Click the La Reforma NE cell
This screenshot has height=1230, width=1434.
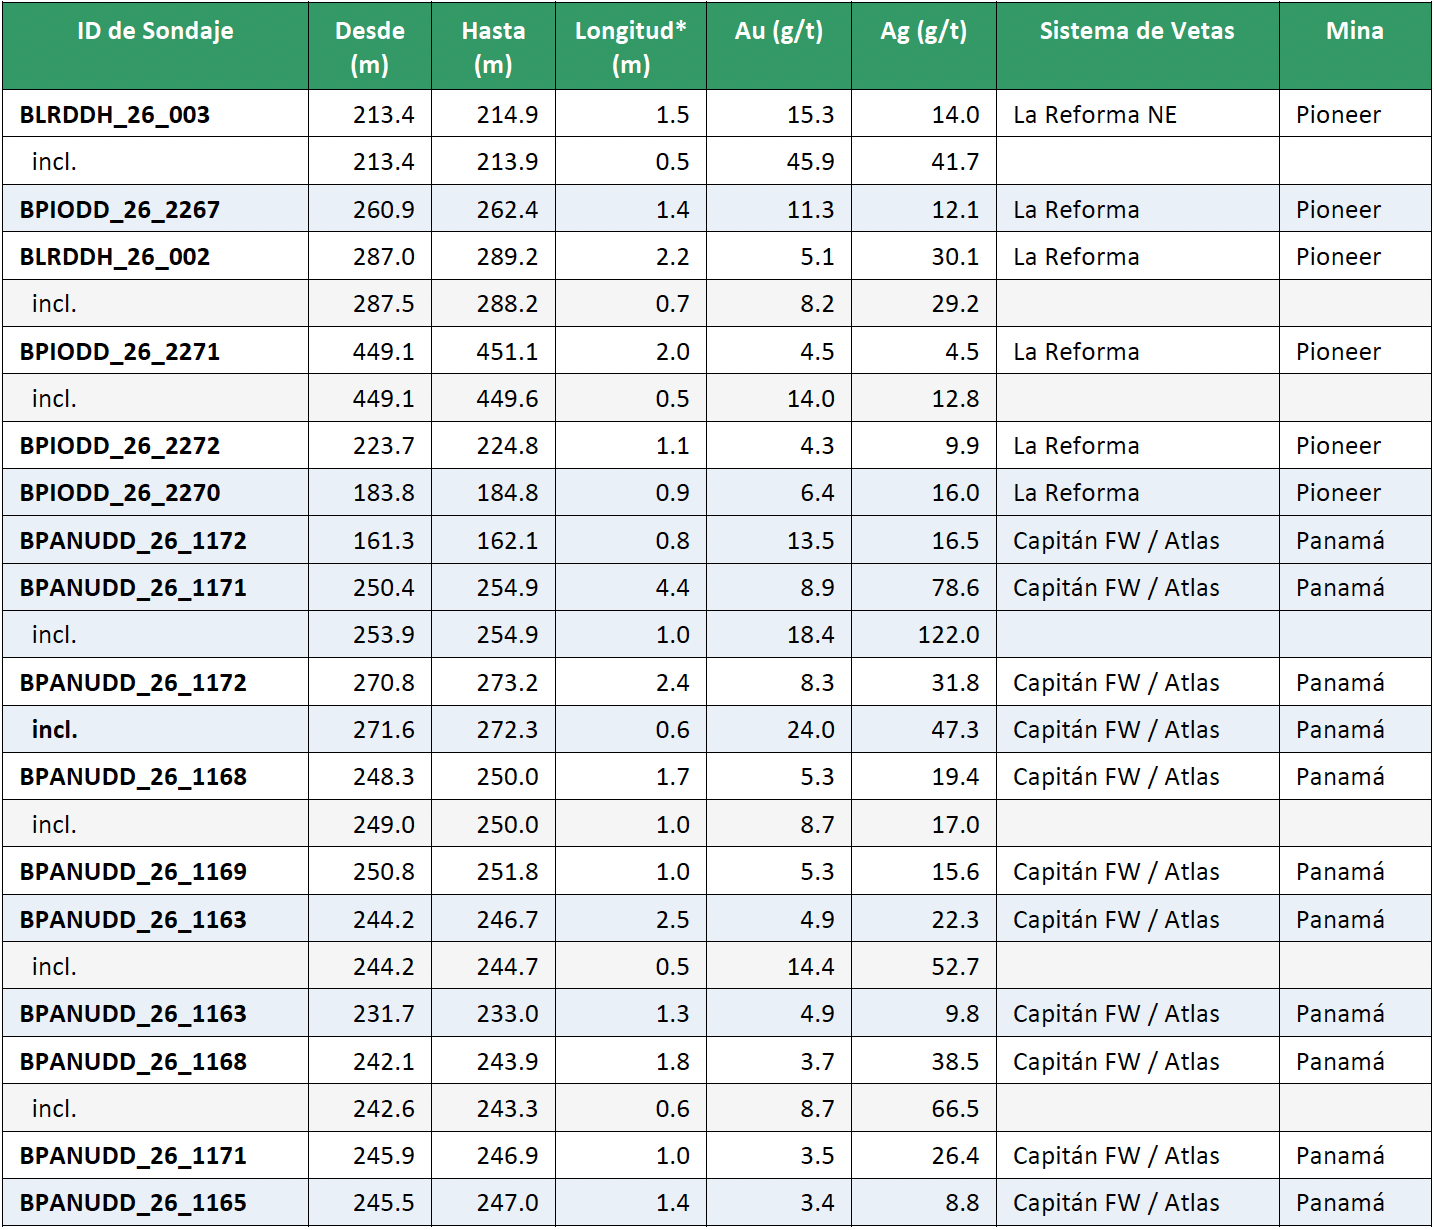1137,114
